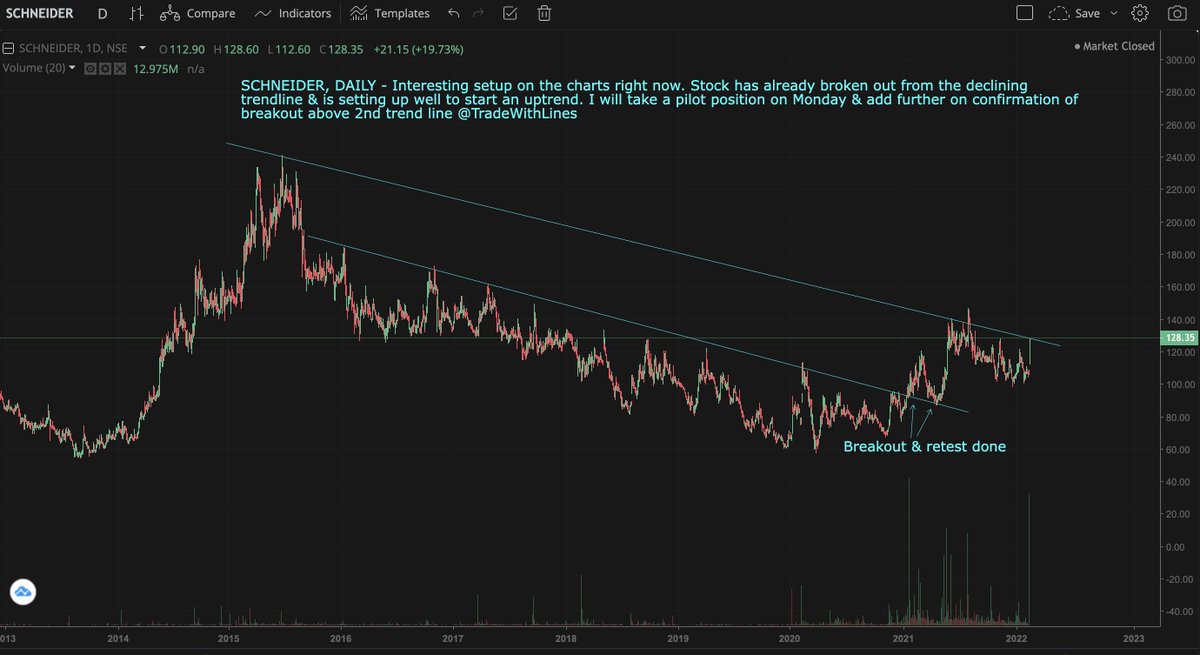Edit the SCHNEIDER symbol field
The width and height of the screenshot is (1200, 655).
coord(40,14)
